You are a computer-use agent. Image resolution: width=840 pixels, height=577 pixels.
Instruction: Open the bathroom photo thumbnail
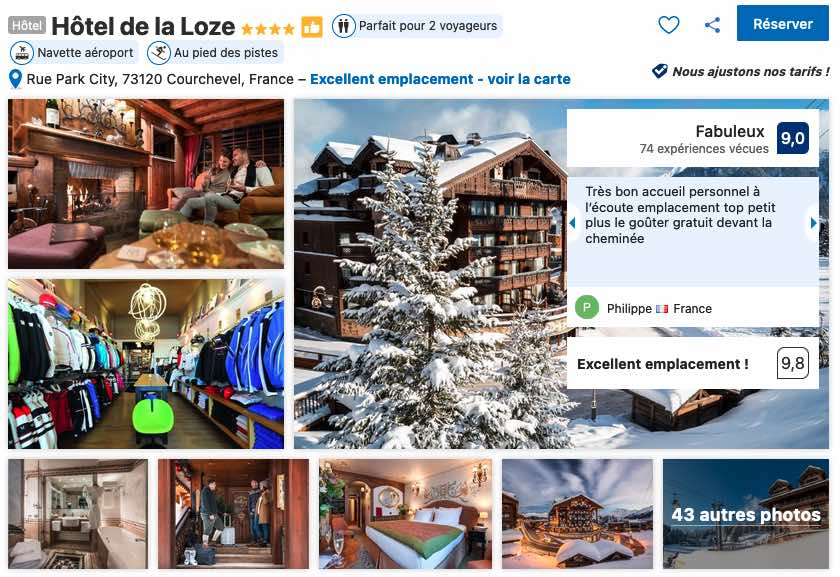coord(78,514)
